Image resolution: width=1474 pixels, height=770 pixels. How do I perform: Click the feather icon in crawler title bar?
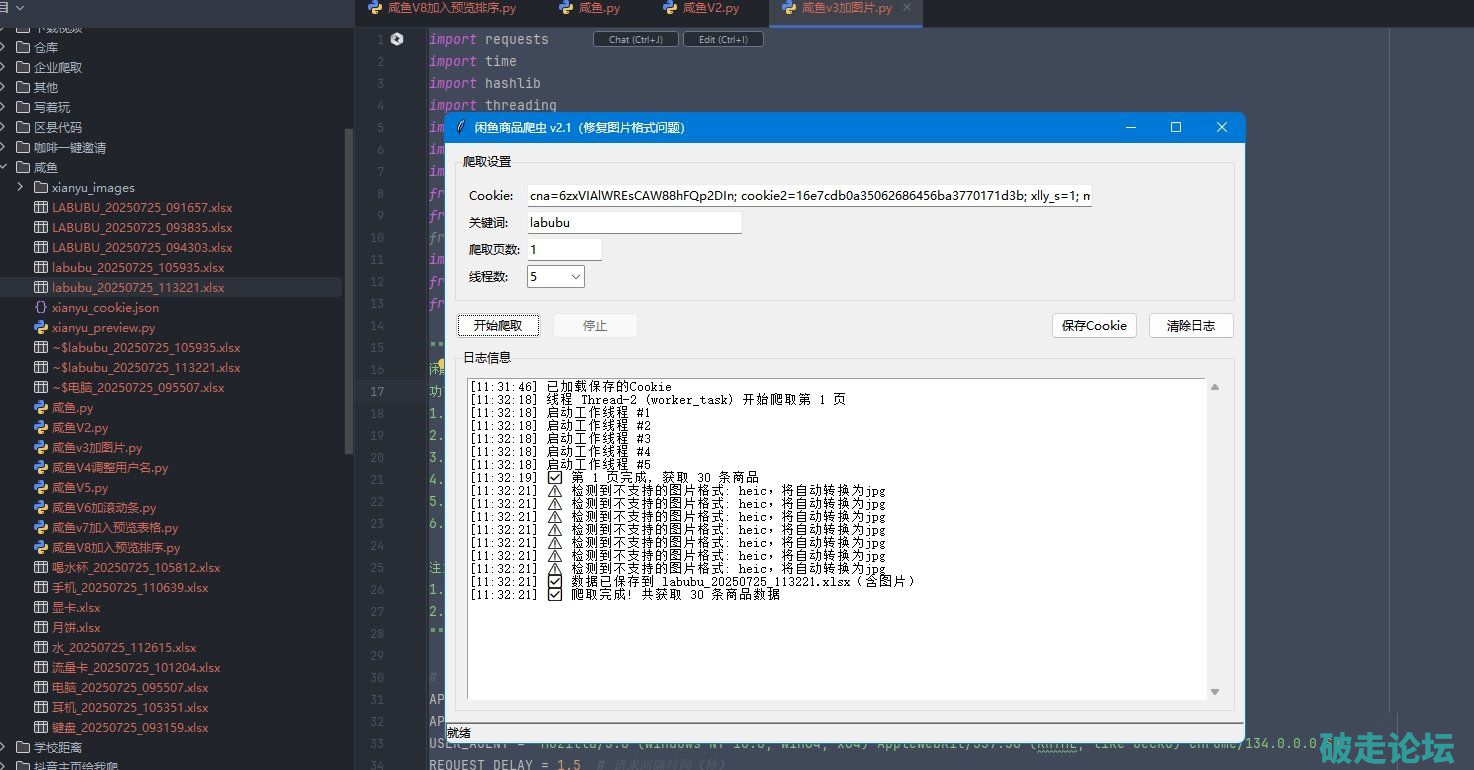tap(461, 128)
